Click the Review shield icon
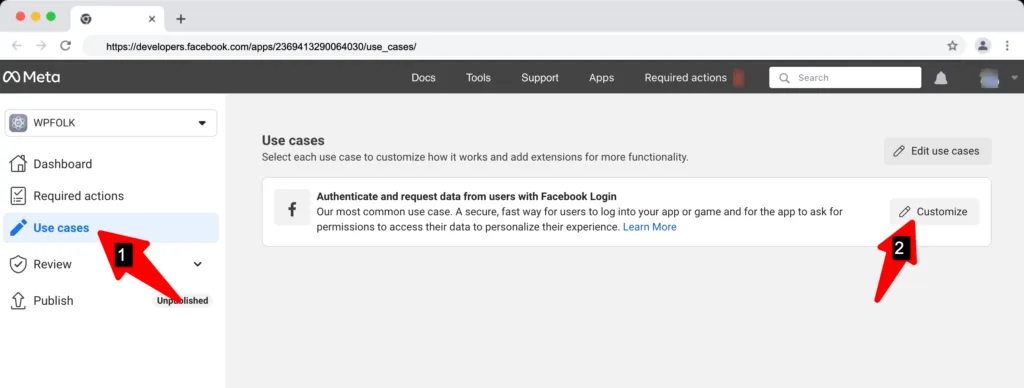This screenshot has height=388, width=1024. [18, 264]
